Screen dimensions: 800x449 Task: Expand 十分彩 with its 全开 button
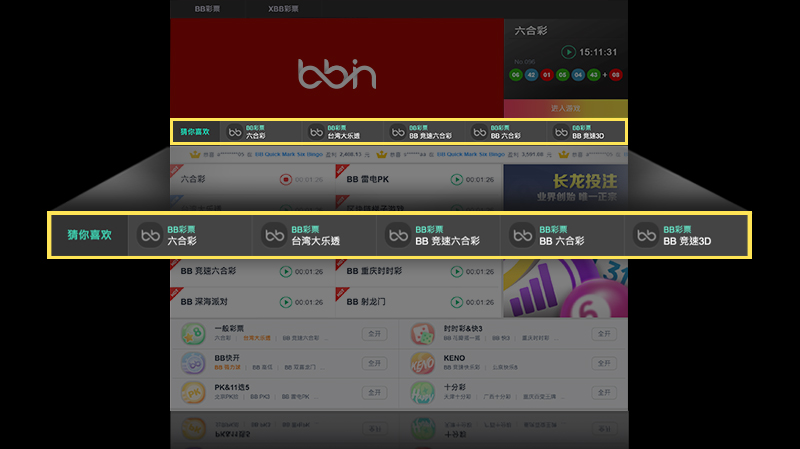[x=602, y=392]
